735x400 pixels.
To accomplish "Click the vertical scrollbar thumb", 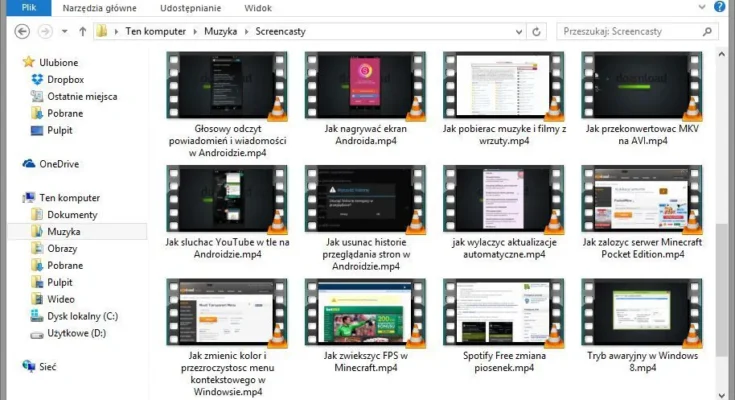I will (x=721, y=290).
